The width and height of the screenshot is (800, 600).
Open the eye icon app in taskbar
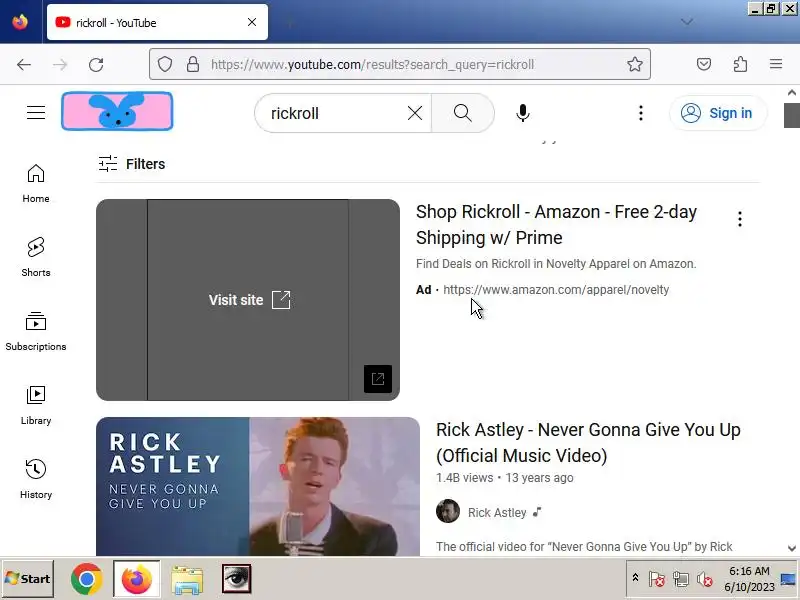(x=236, y=579)
